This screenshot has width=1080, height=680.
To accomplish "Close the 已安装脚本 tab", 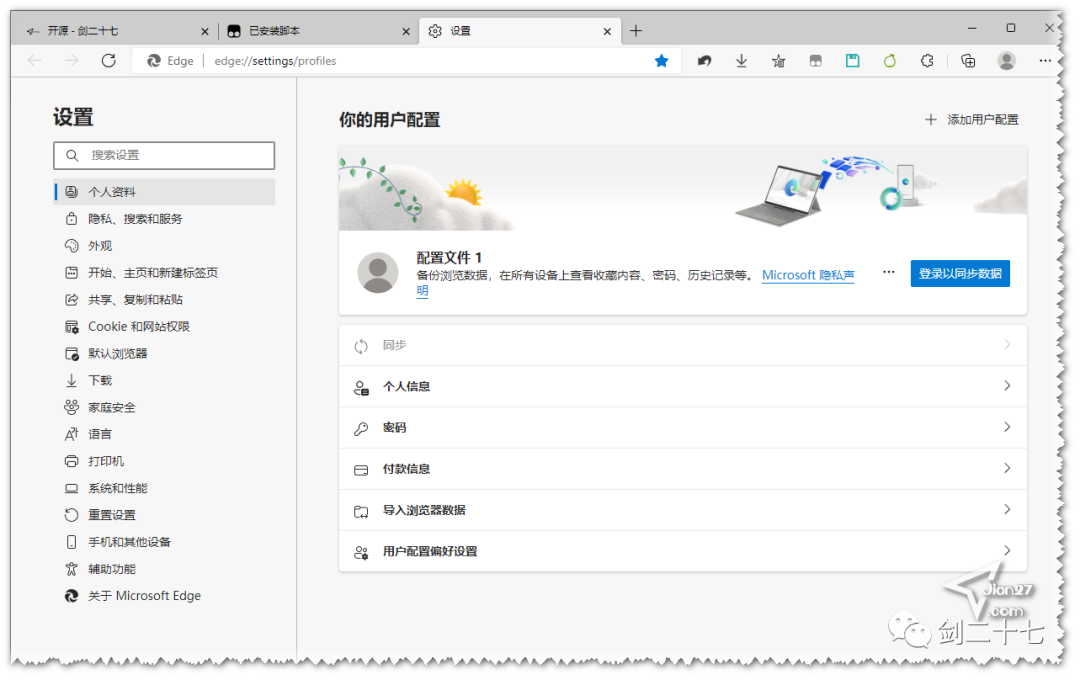I will (406, 31).
